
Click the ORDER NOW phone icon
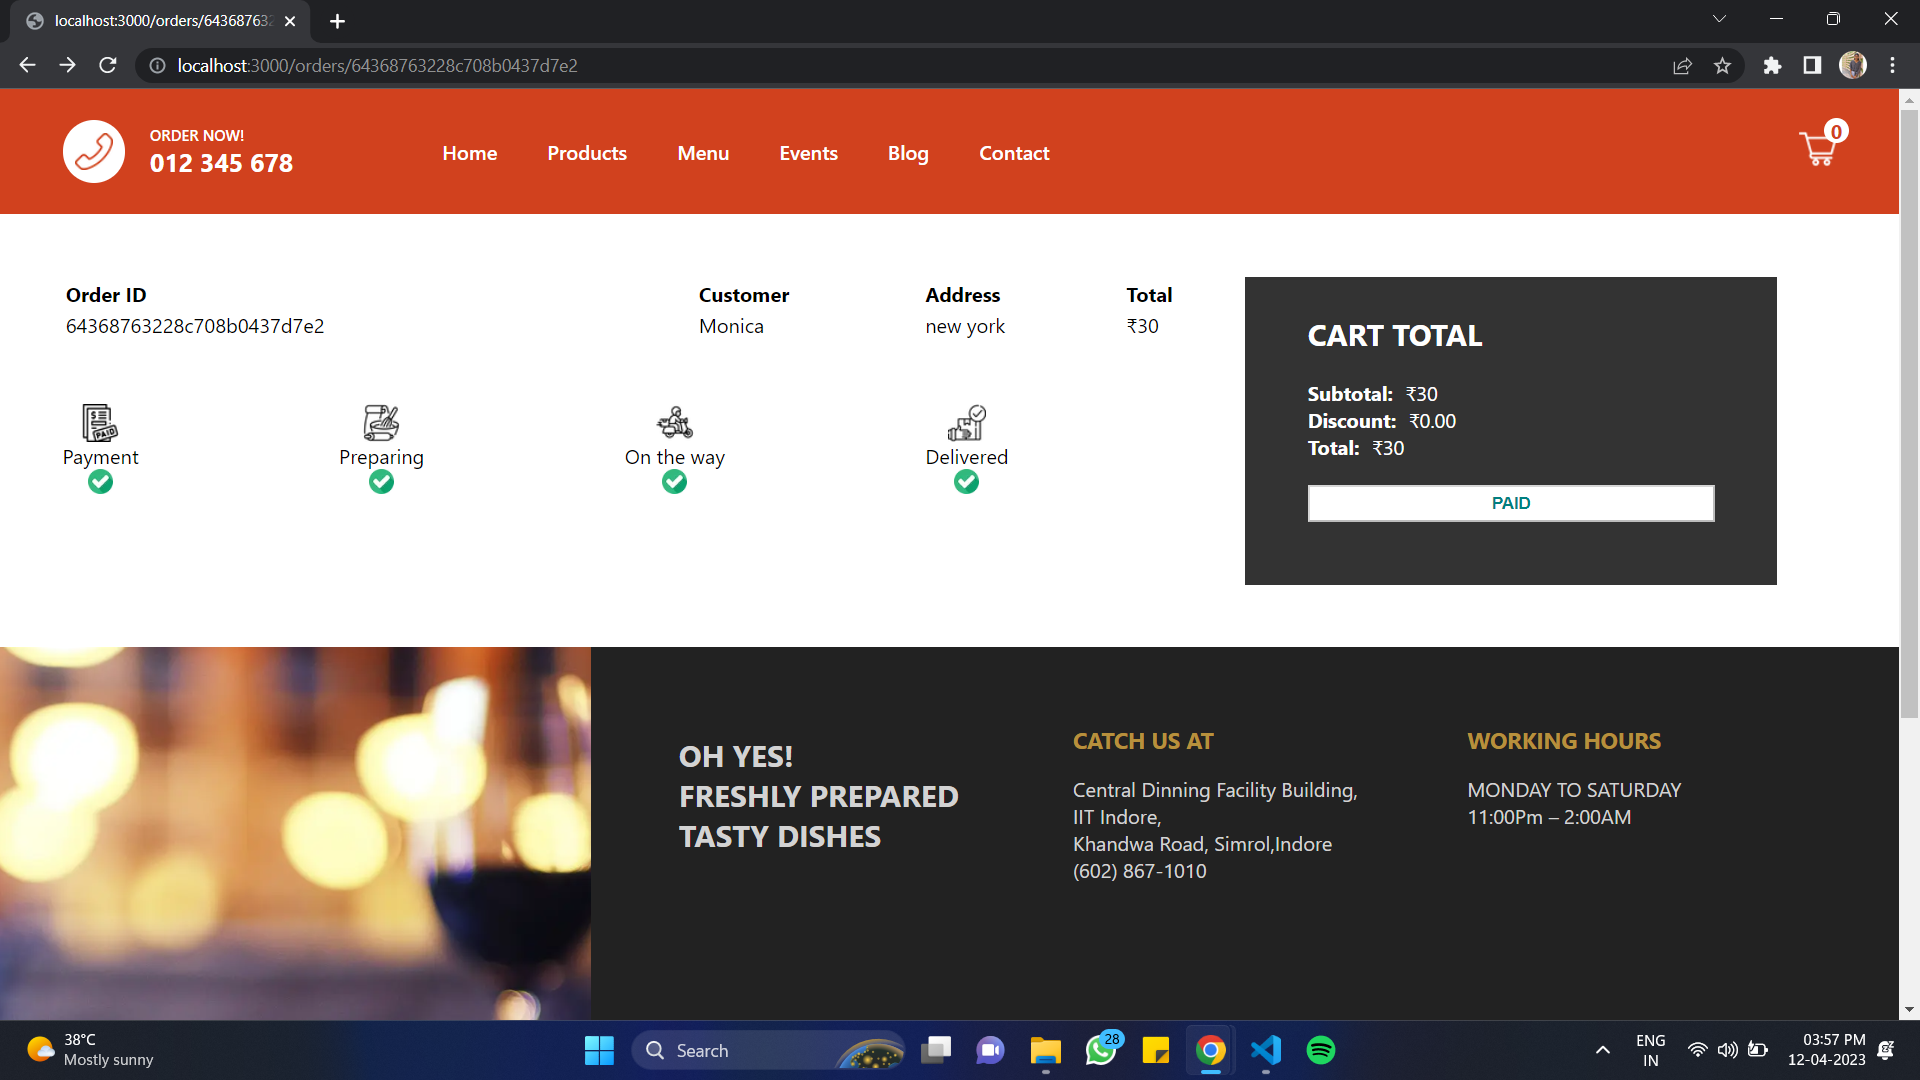point(93,151)
